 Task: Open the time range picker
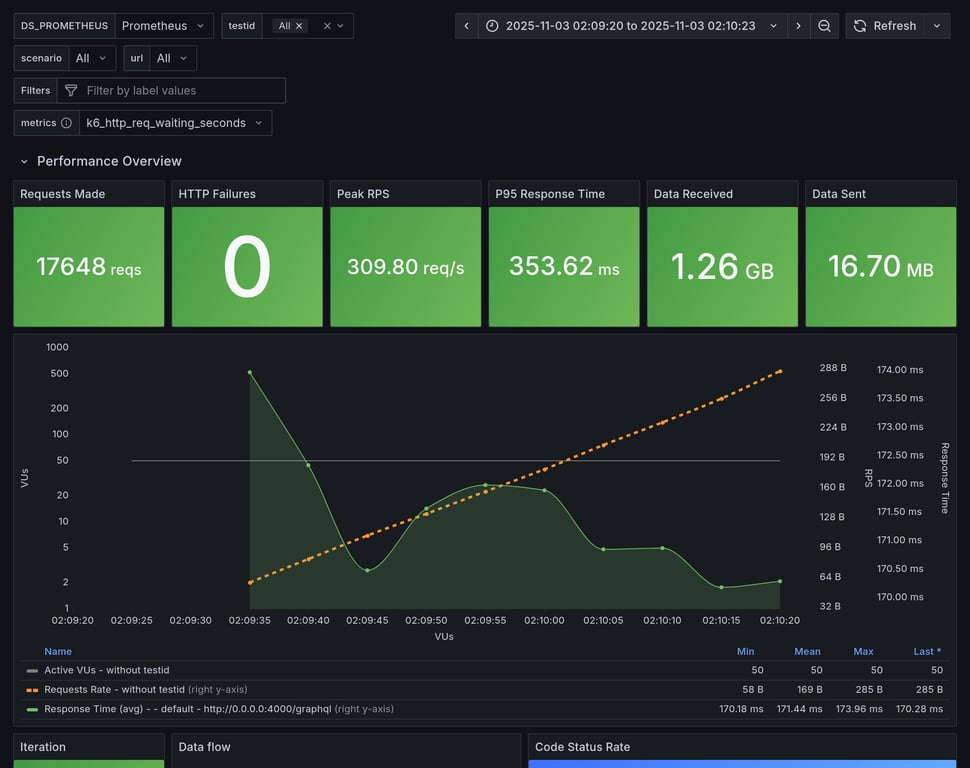[632, 26]
